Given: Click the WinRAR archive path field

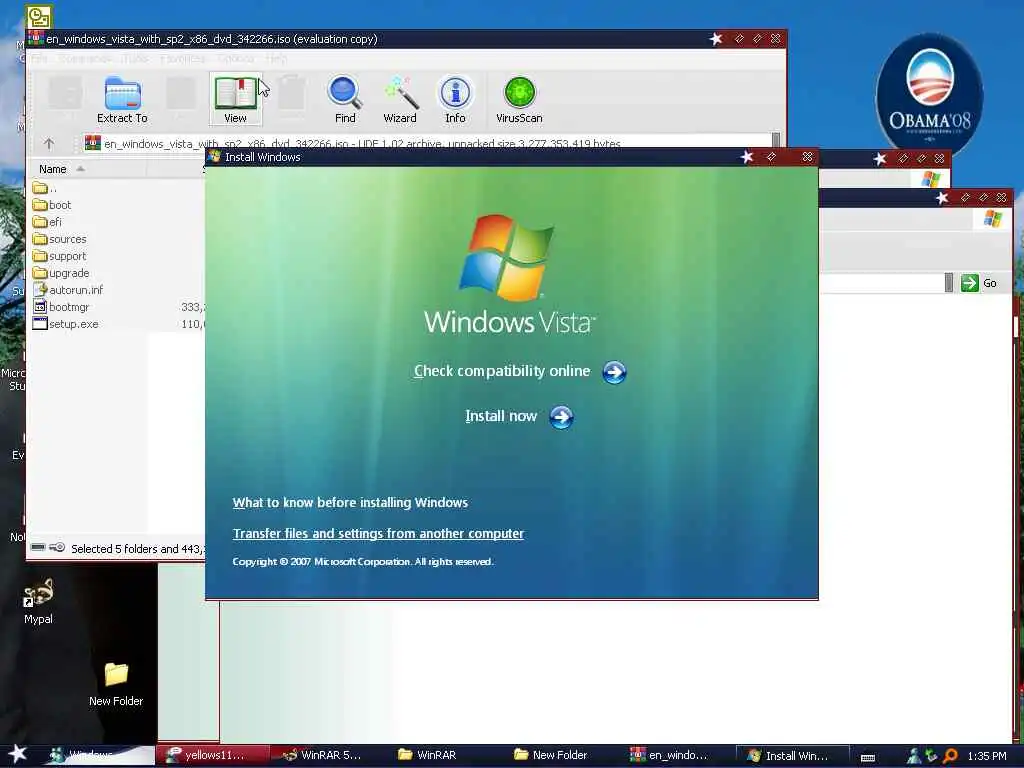Looking at the screenshot, I should pos(428,143).
